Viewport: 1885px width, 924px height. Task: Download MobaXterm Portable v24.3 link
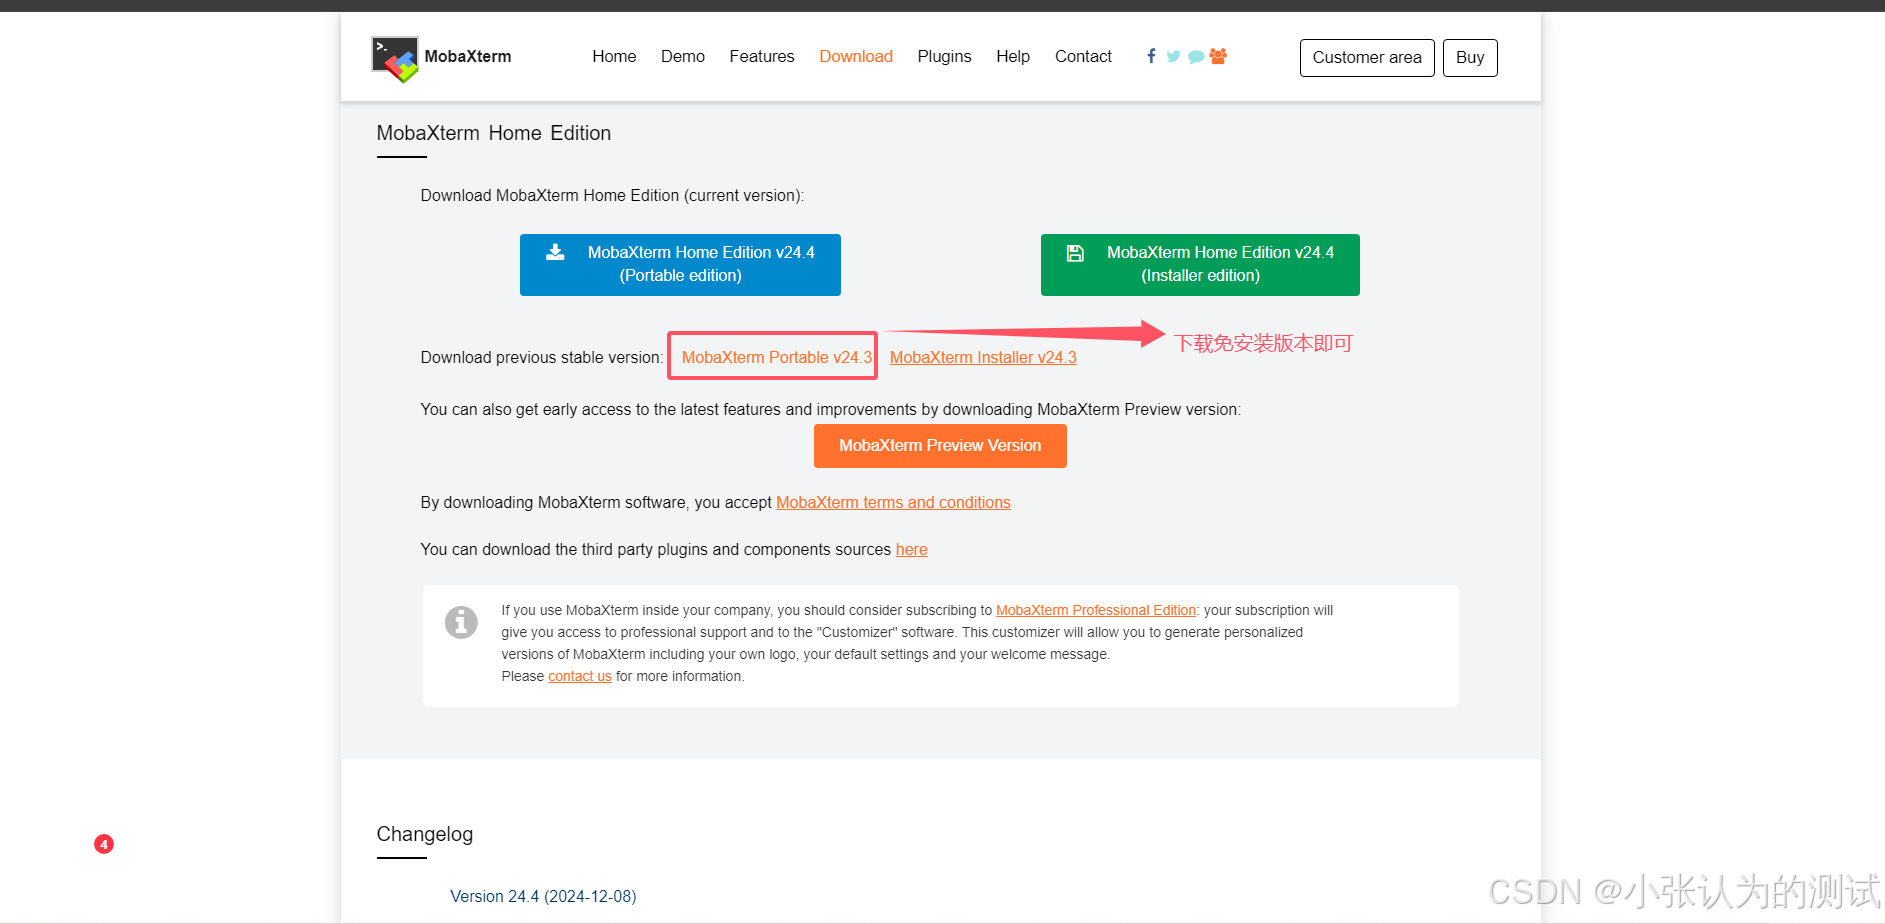(777, 357)
